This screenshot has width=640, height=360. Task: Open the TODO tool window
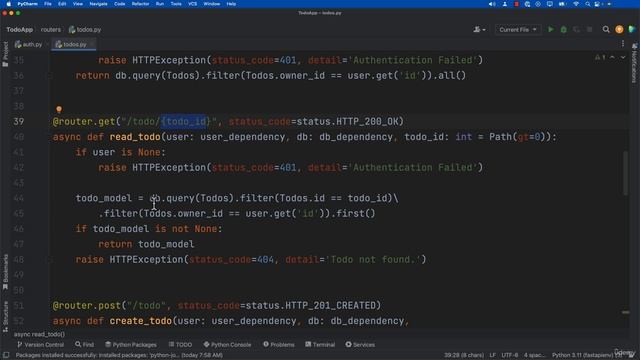[180, 344]
